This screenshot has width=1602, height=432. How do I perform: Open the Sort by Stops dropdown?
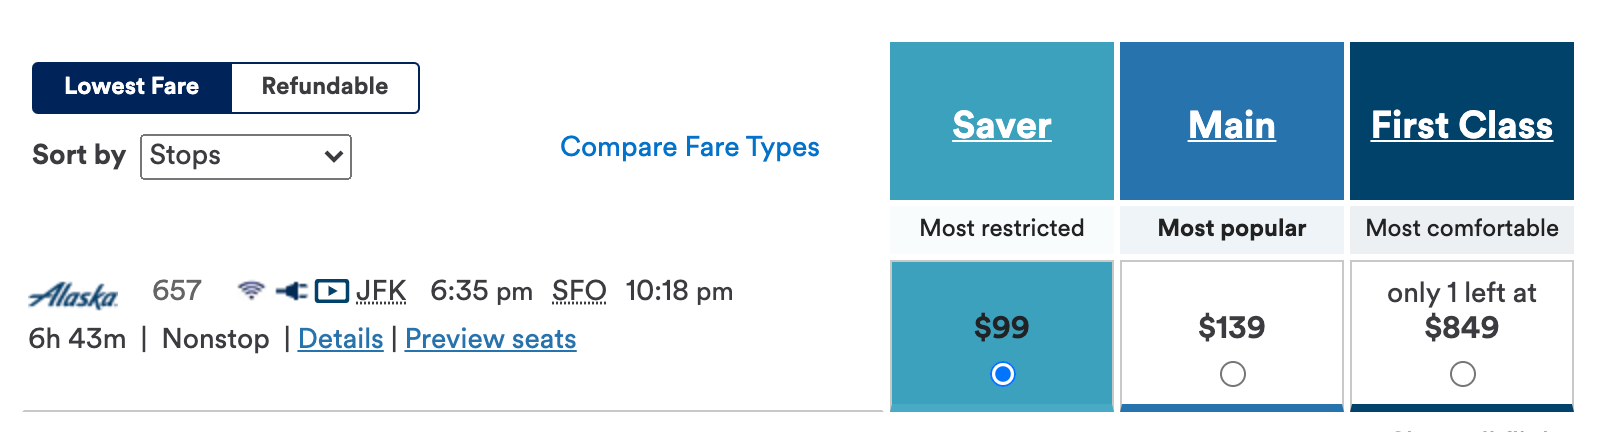click(246, 157)
